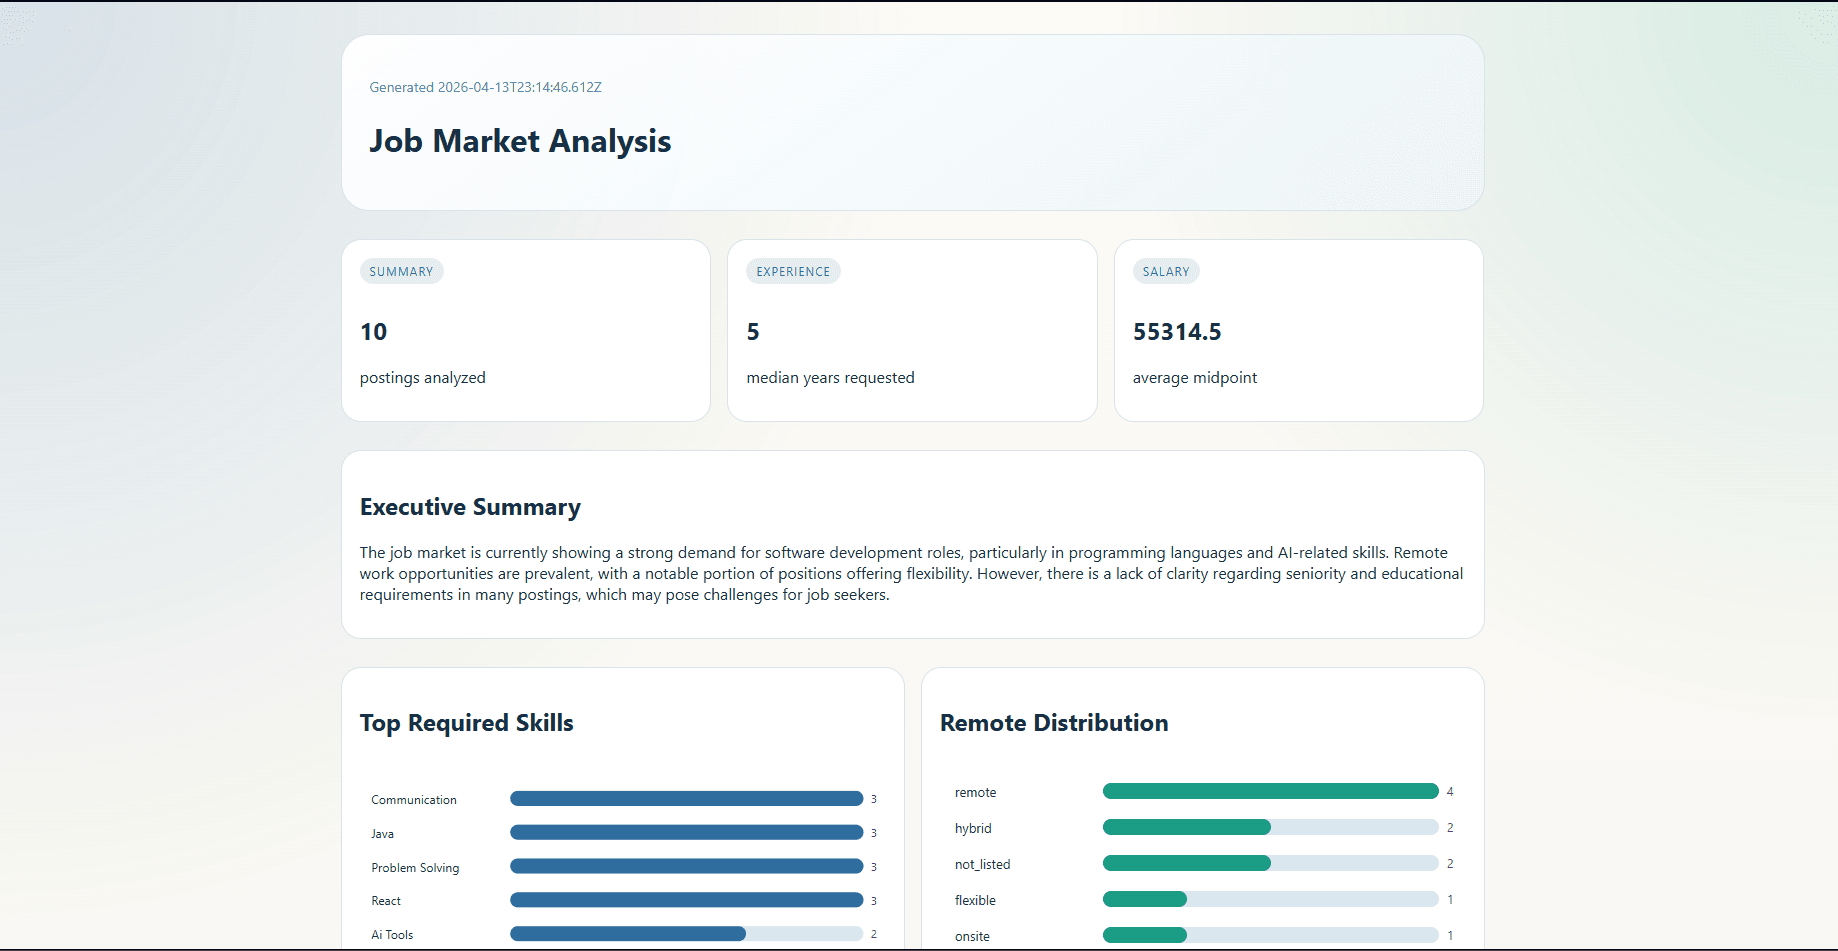Click the 'average midpoint' label
Viewport: 1838px width, 951px height.
coord(1195,378)
